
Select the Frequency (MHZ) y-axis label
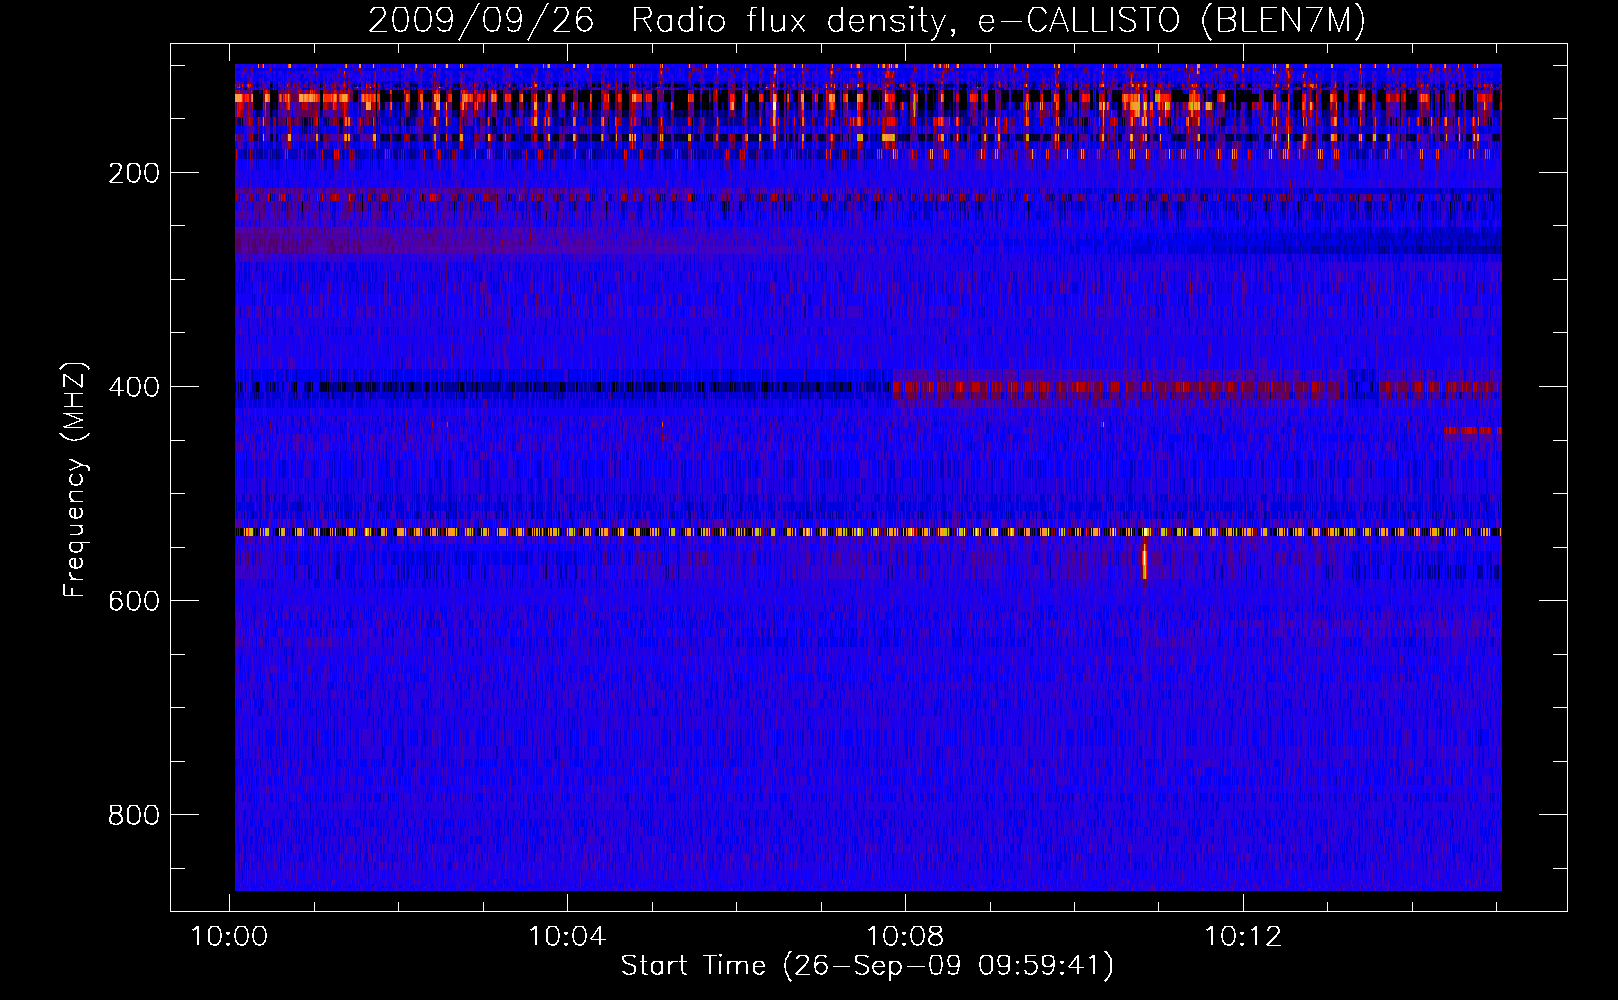pos(75,479)
